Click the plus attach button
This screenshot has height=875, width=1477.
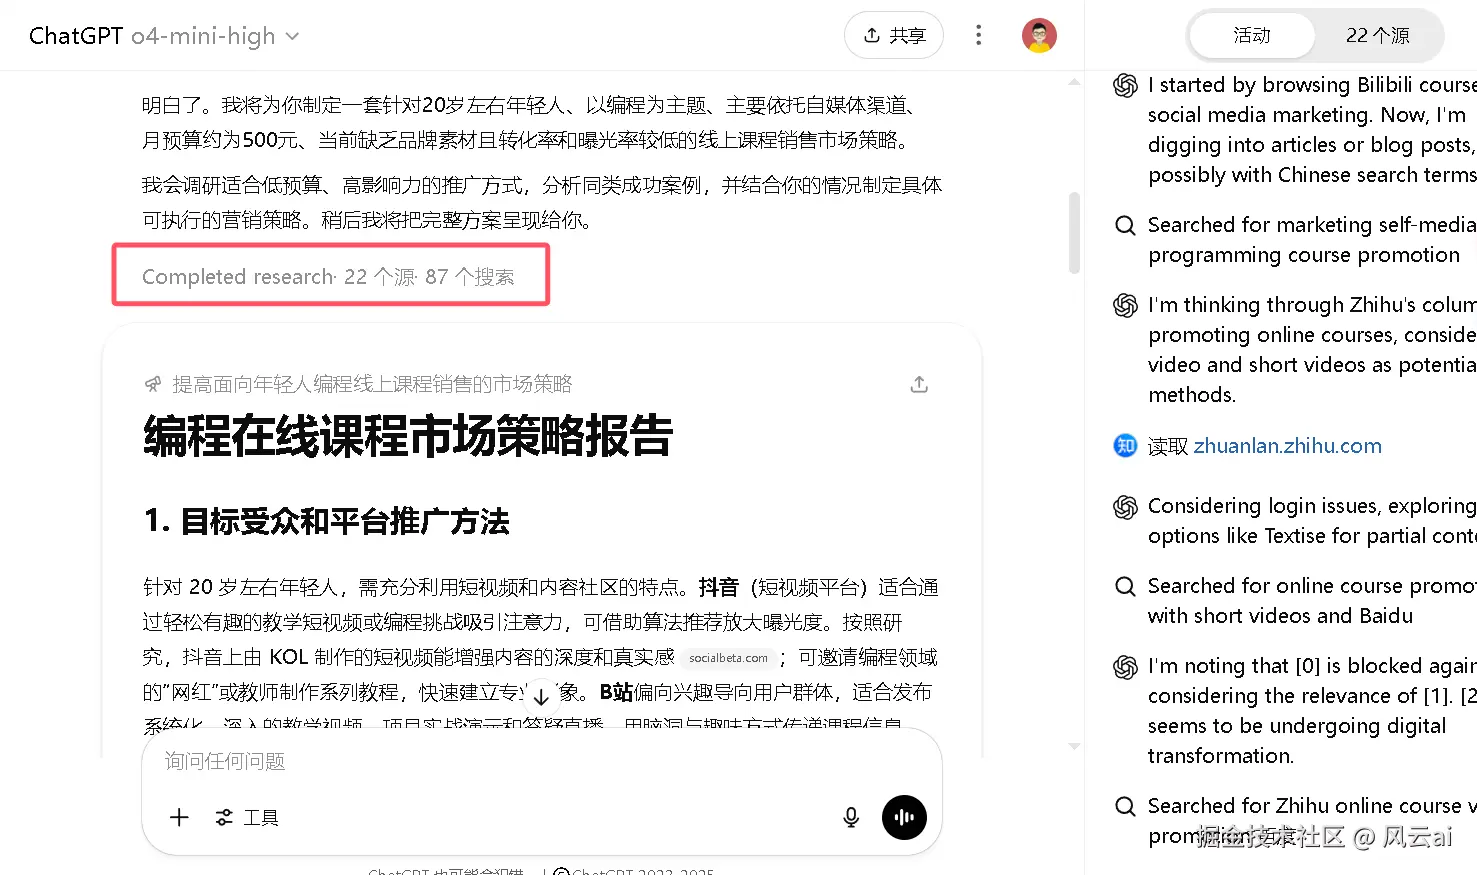point(179,817)
